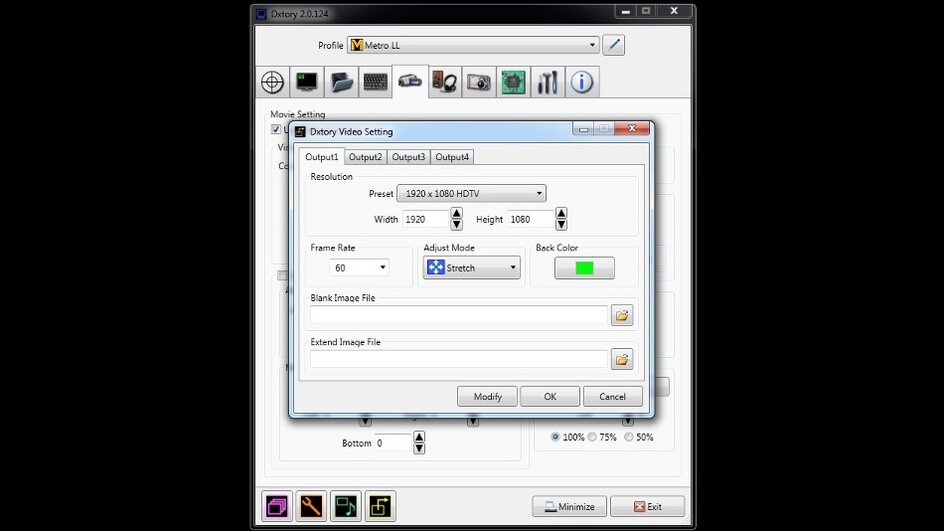Click the orange wrench tool button

tap(311, 506)
